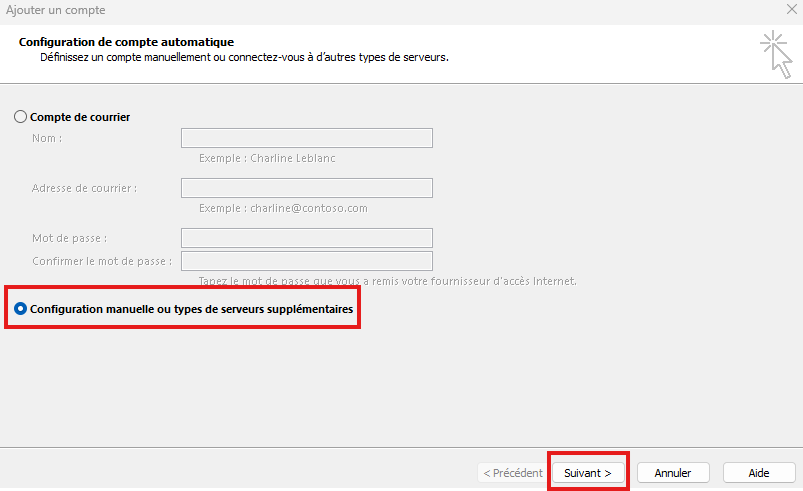This screenshot has width=803, height=491.
Task: Click the Configuration de compte automatique heading
Action: pos(126,42)
